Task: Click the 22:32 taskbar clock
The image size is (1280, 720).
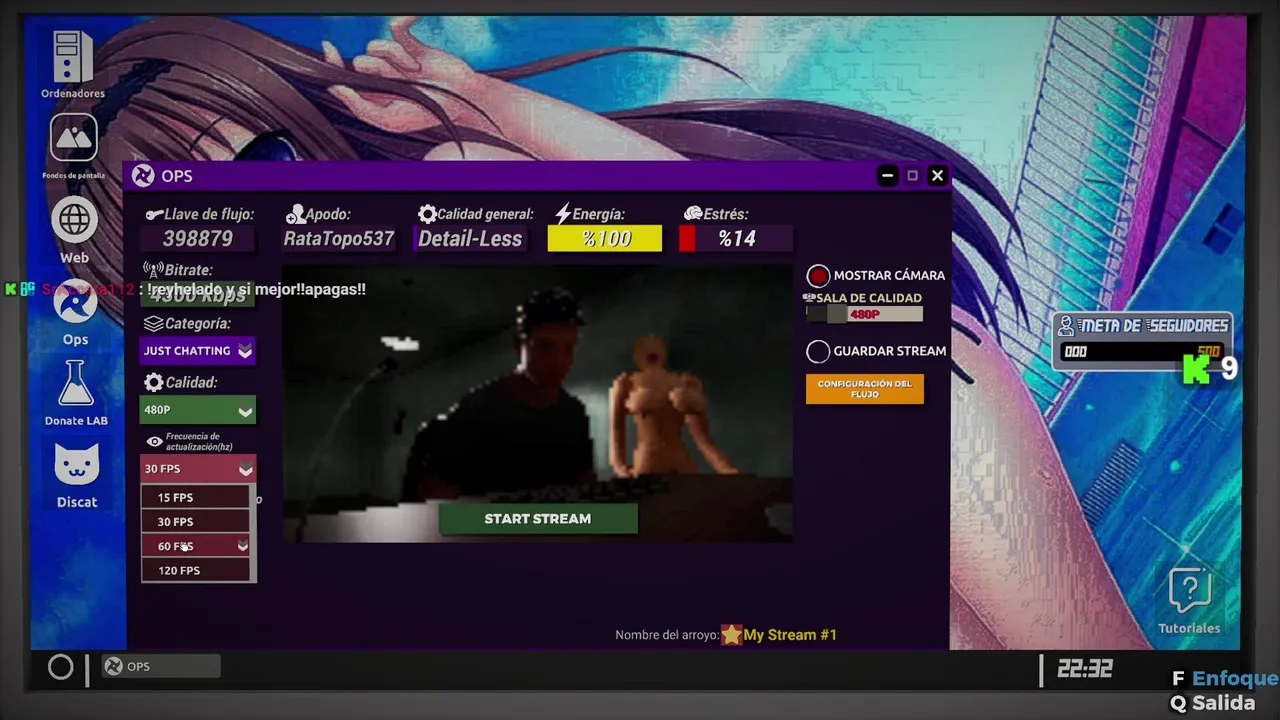Action: 1085,669
